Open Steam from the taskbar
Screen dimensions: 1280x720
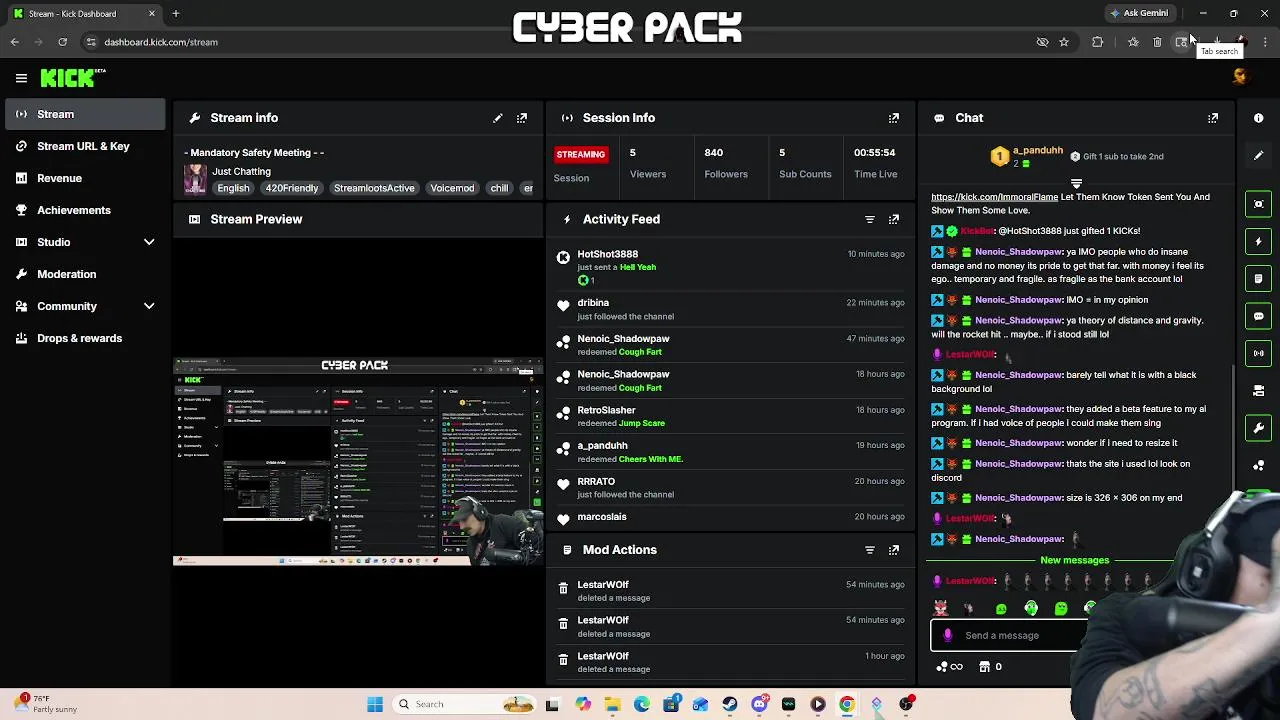[730, 704]
